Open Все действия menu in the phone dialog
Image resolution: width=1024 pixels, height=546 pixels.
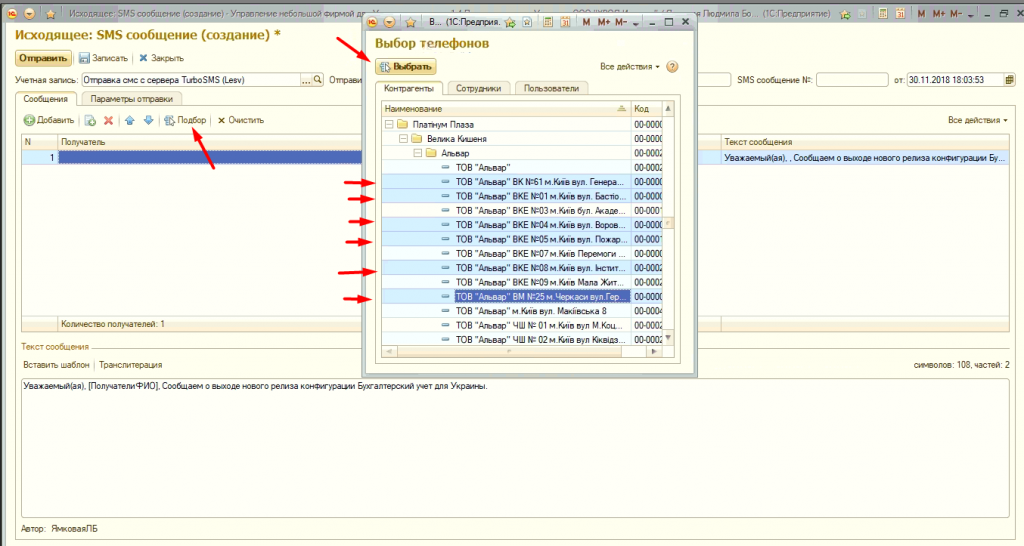point(630,67)
